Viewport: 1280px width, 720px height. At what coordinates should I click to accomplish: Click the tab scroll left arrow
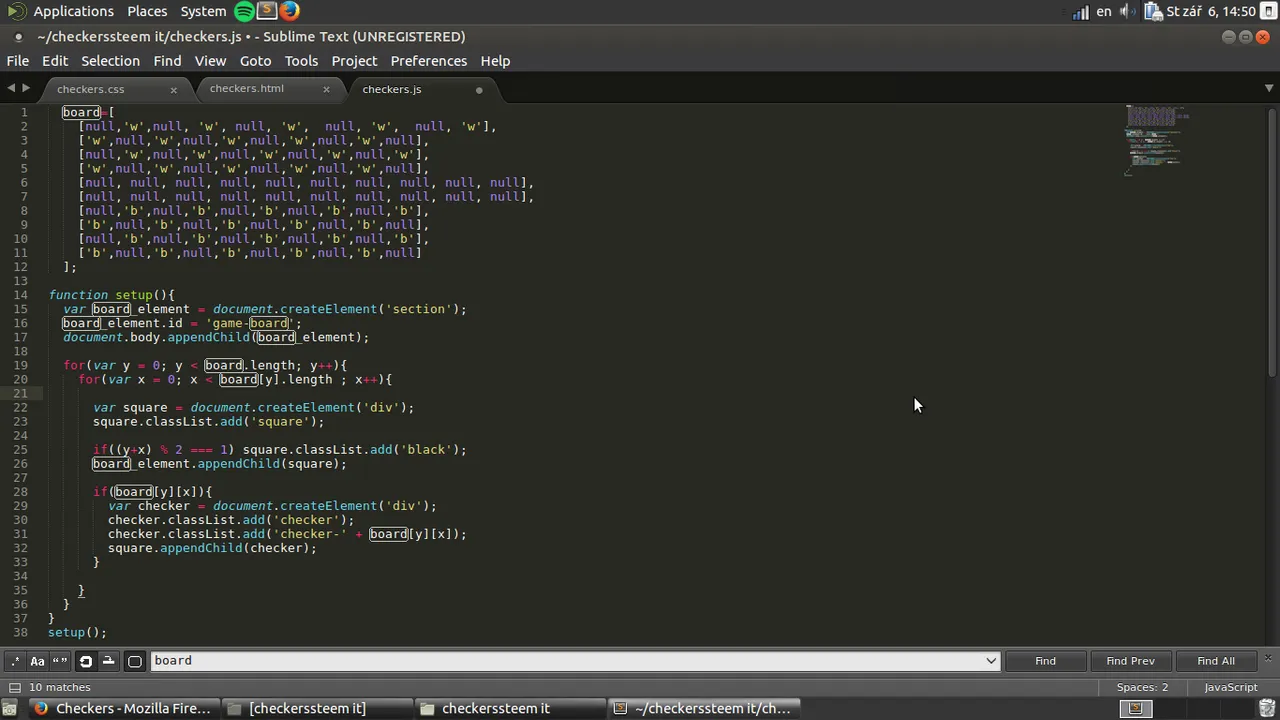tap(11, 88)
